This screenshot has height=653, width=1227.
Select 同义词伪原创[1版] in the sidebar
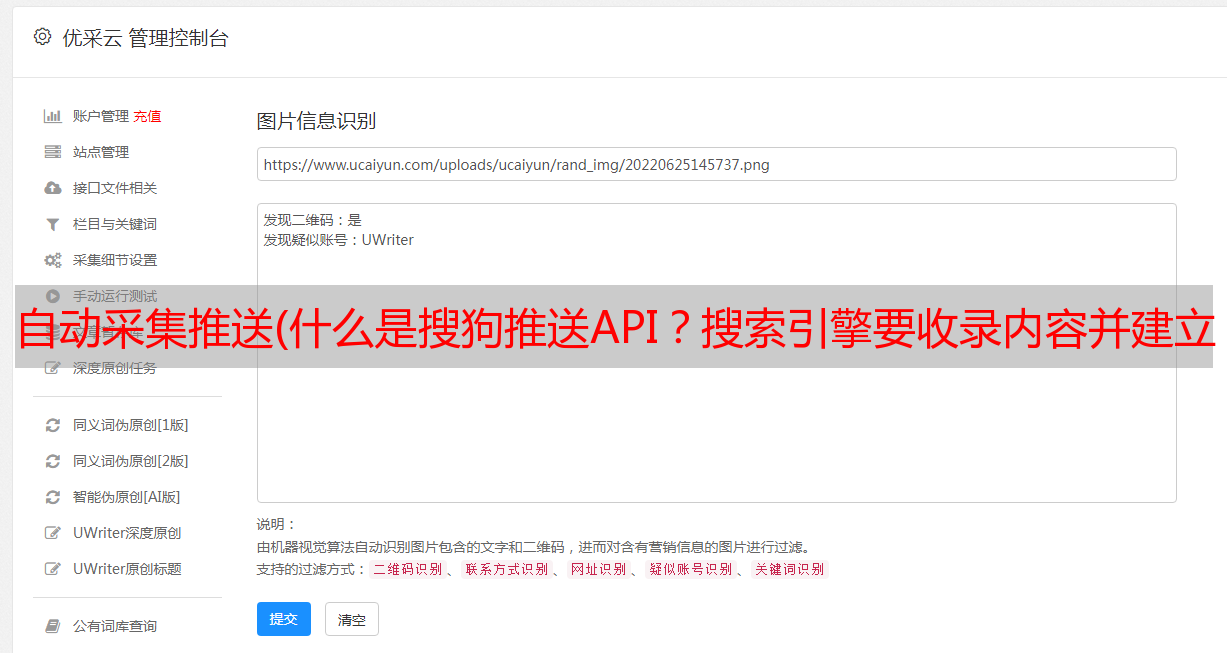coord(131,425)
